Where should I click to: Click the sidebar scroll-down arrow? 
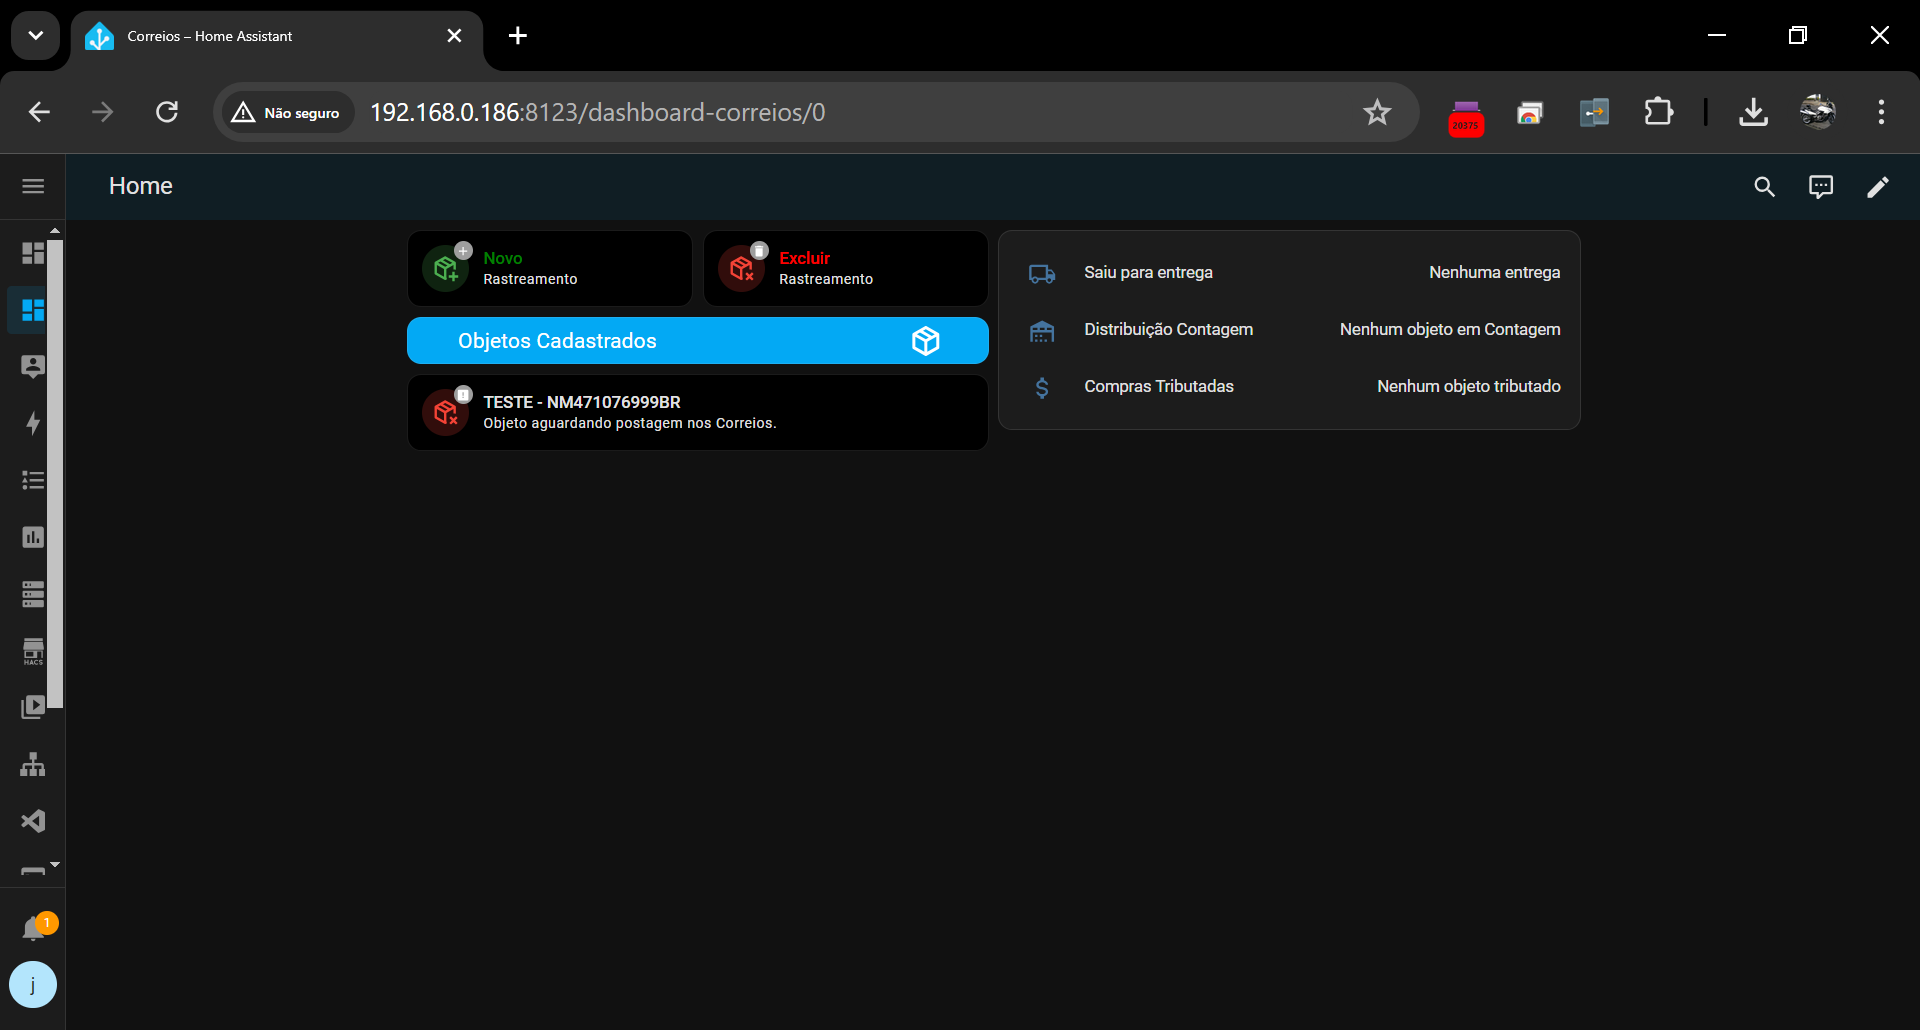click(55, 864)
